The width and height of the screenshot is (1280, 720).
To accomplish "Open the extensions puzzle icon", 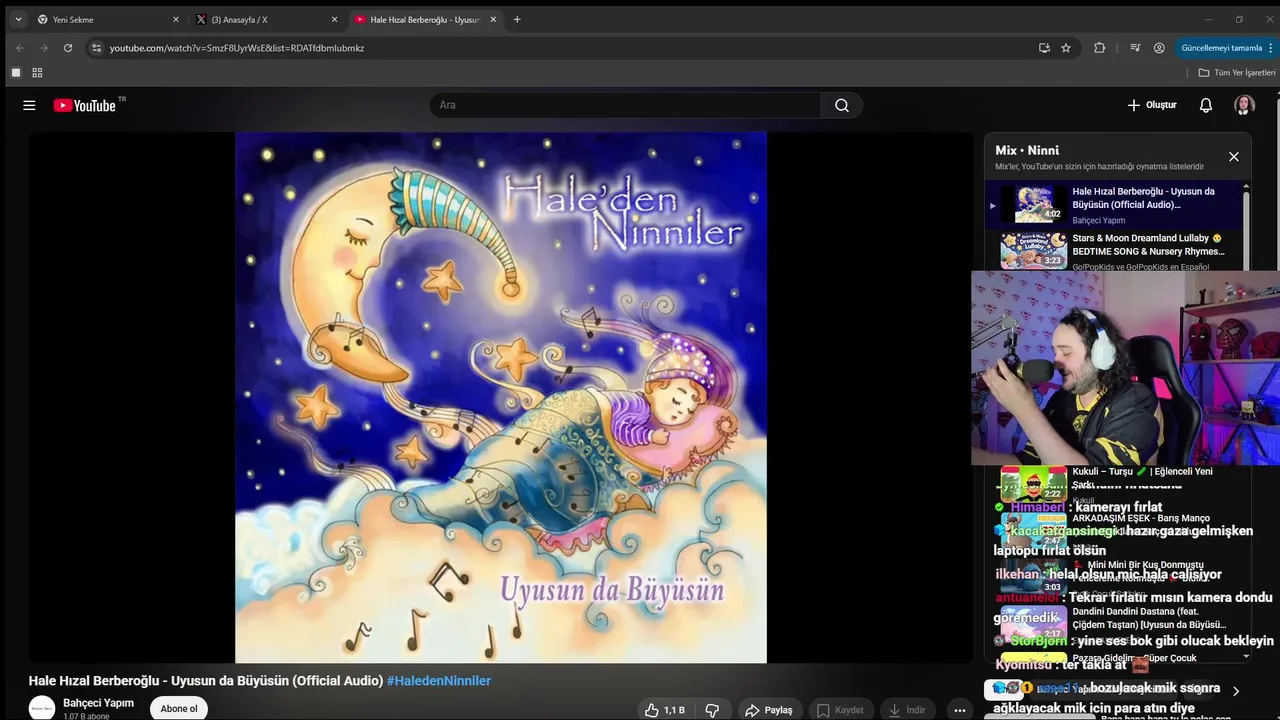I will click(x=1100, y=48).
